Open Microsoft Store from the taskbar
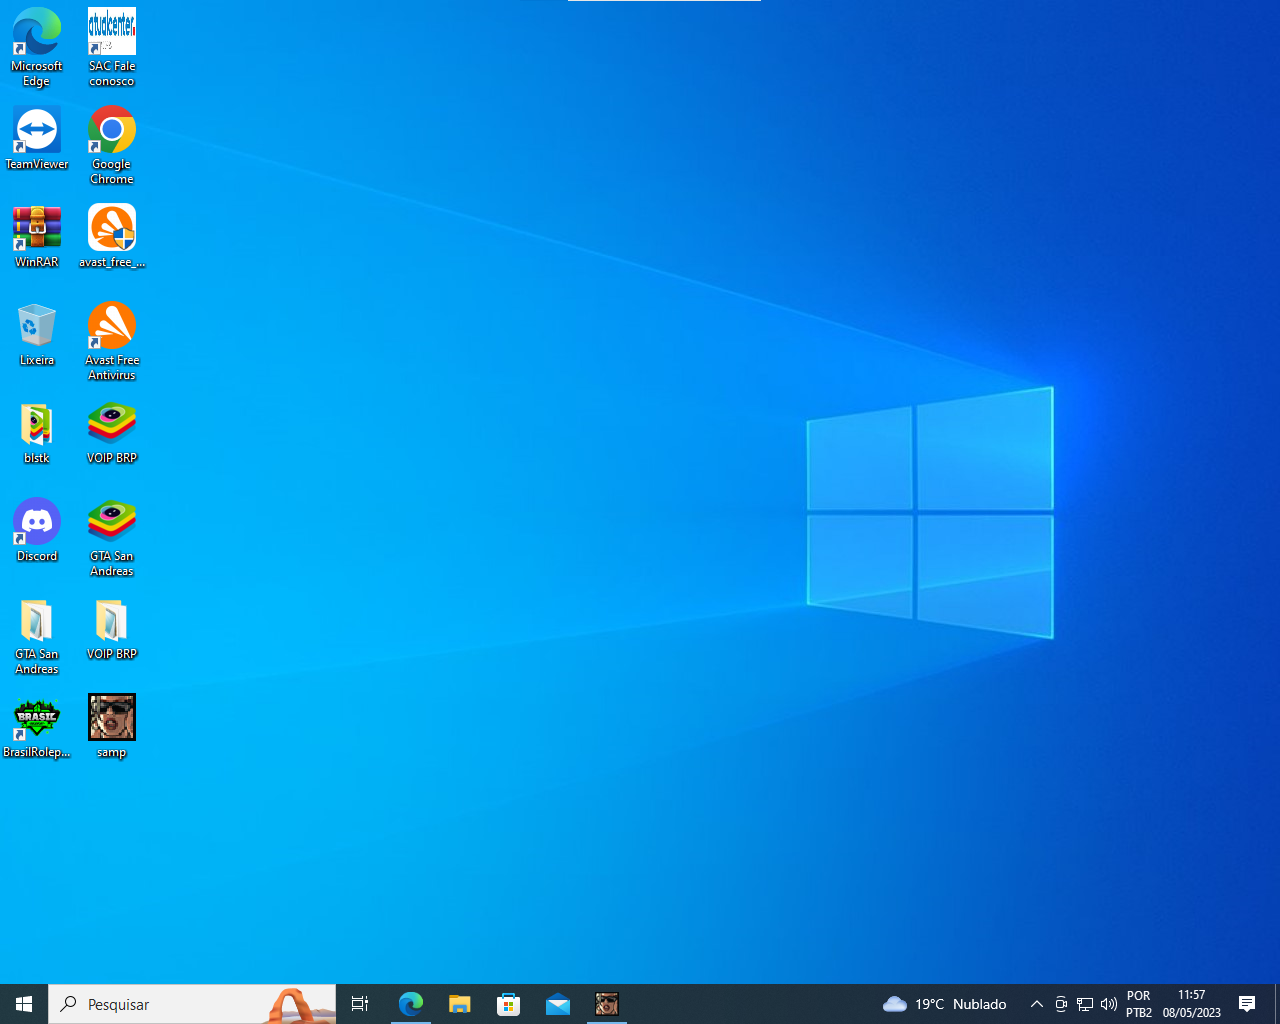 tap(509, 1004)
